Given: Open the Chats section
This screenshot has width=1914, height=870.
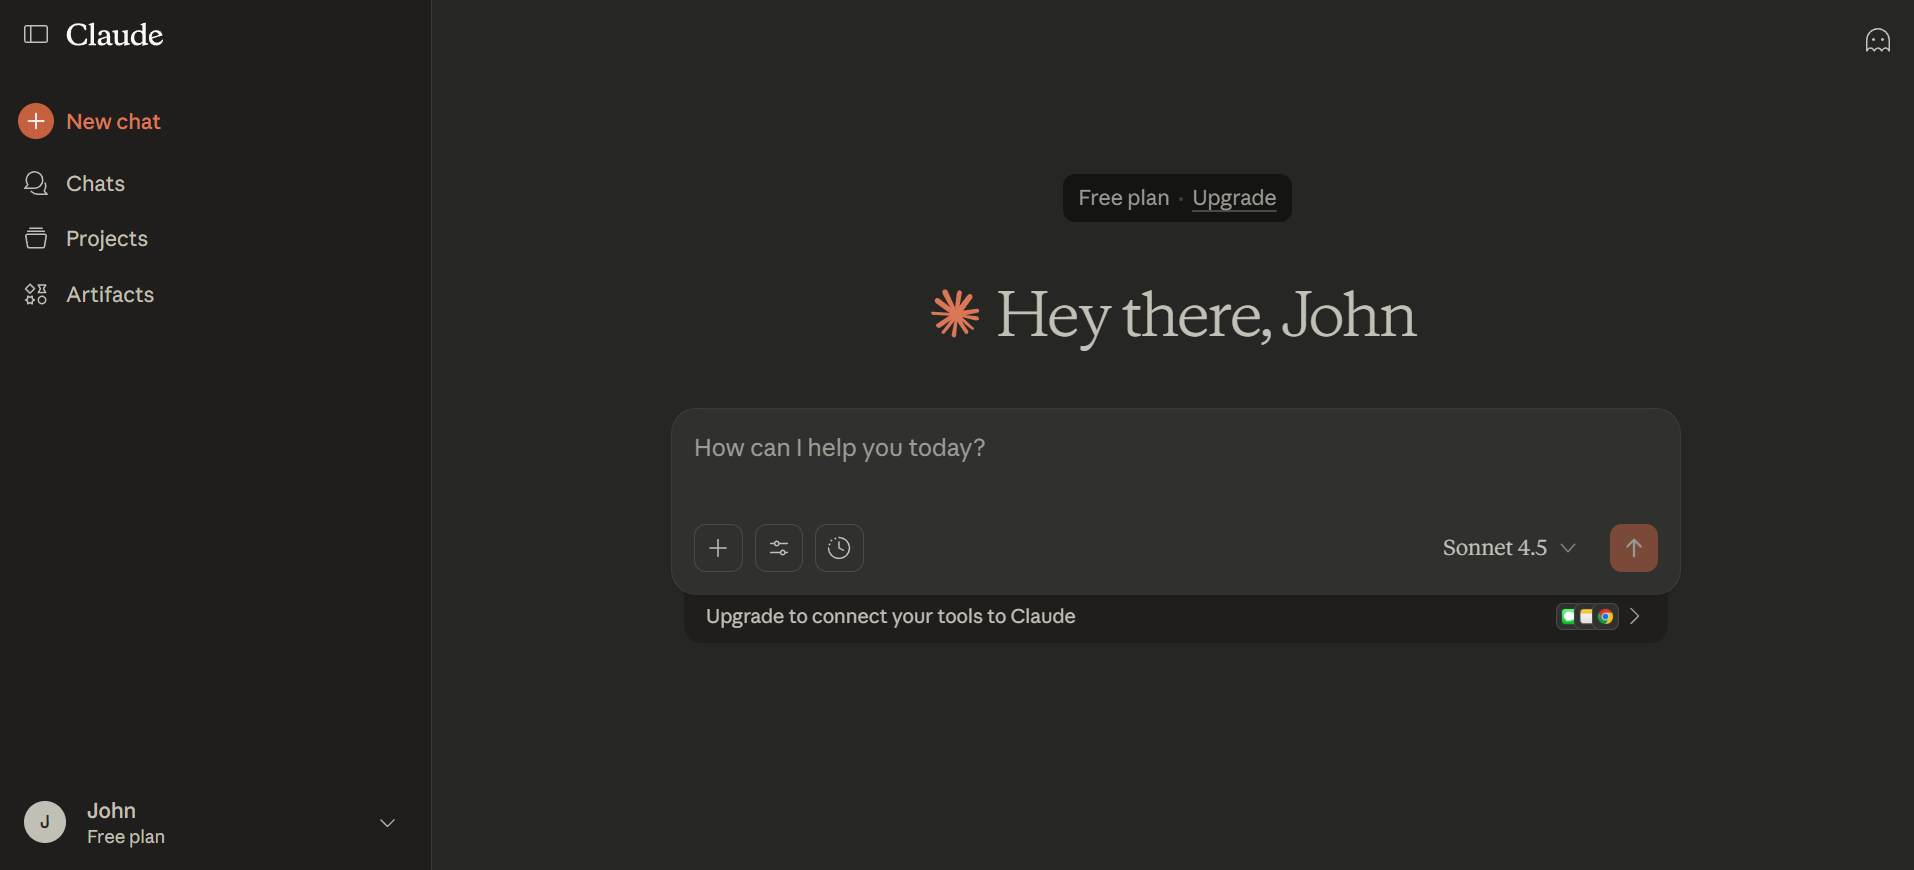Looking at the screenshot, I should tap(75, 183).
